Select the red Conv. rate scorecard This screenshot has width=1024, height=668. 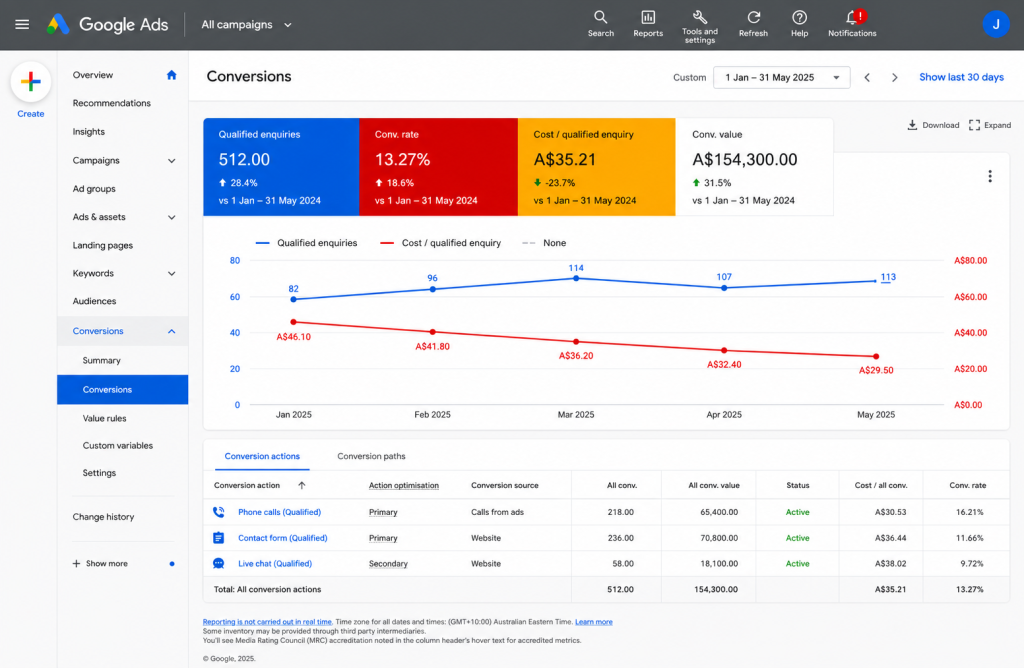coord(438,167)
